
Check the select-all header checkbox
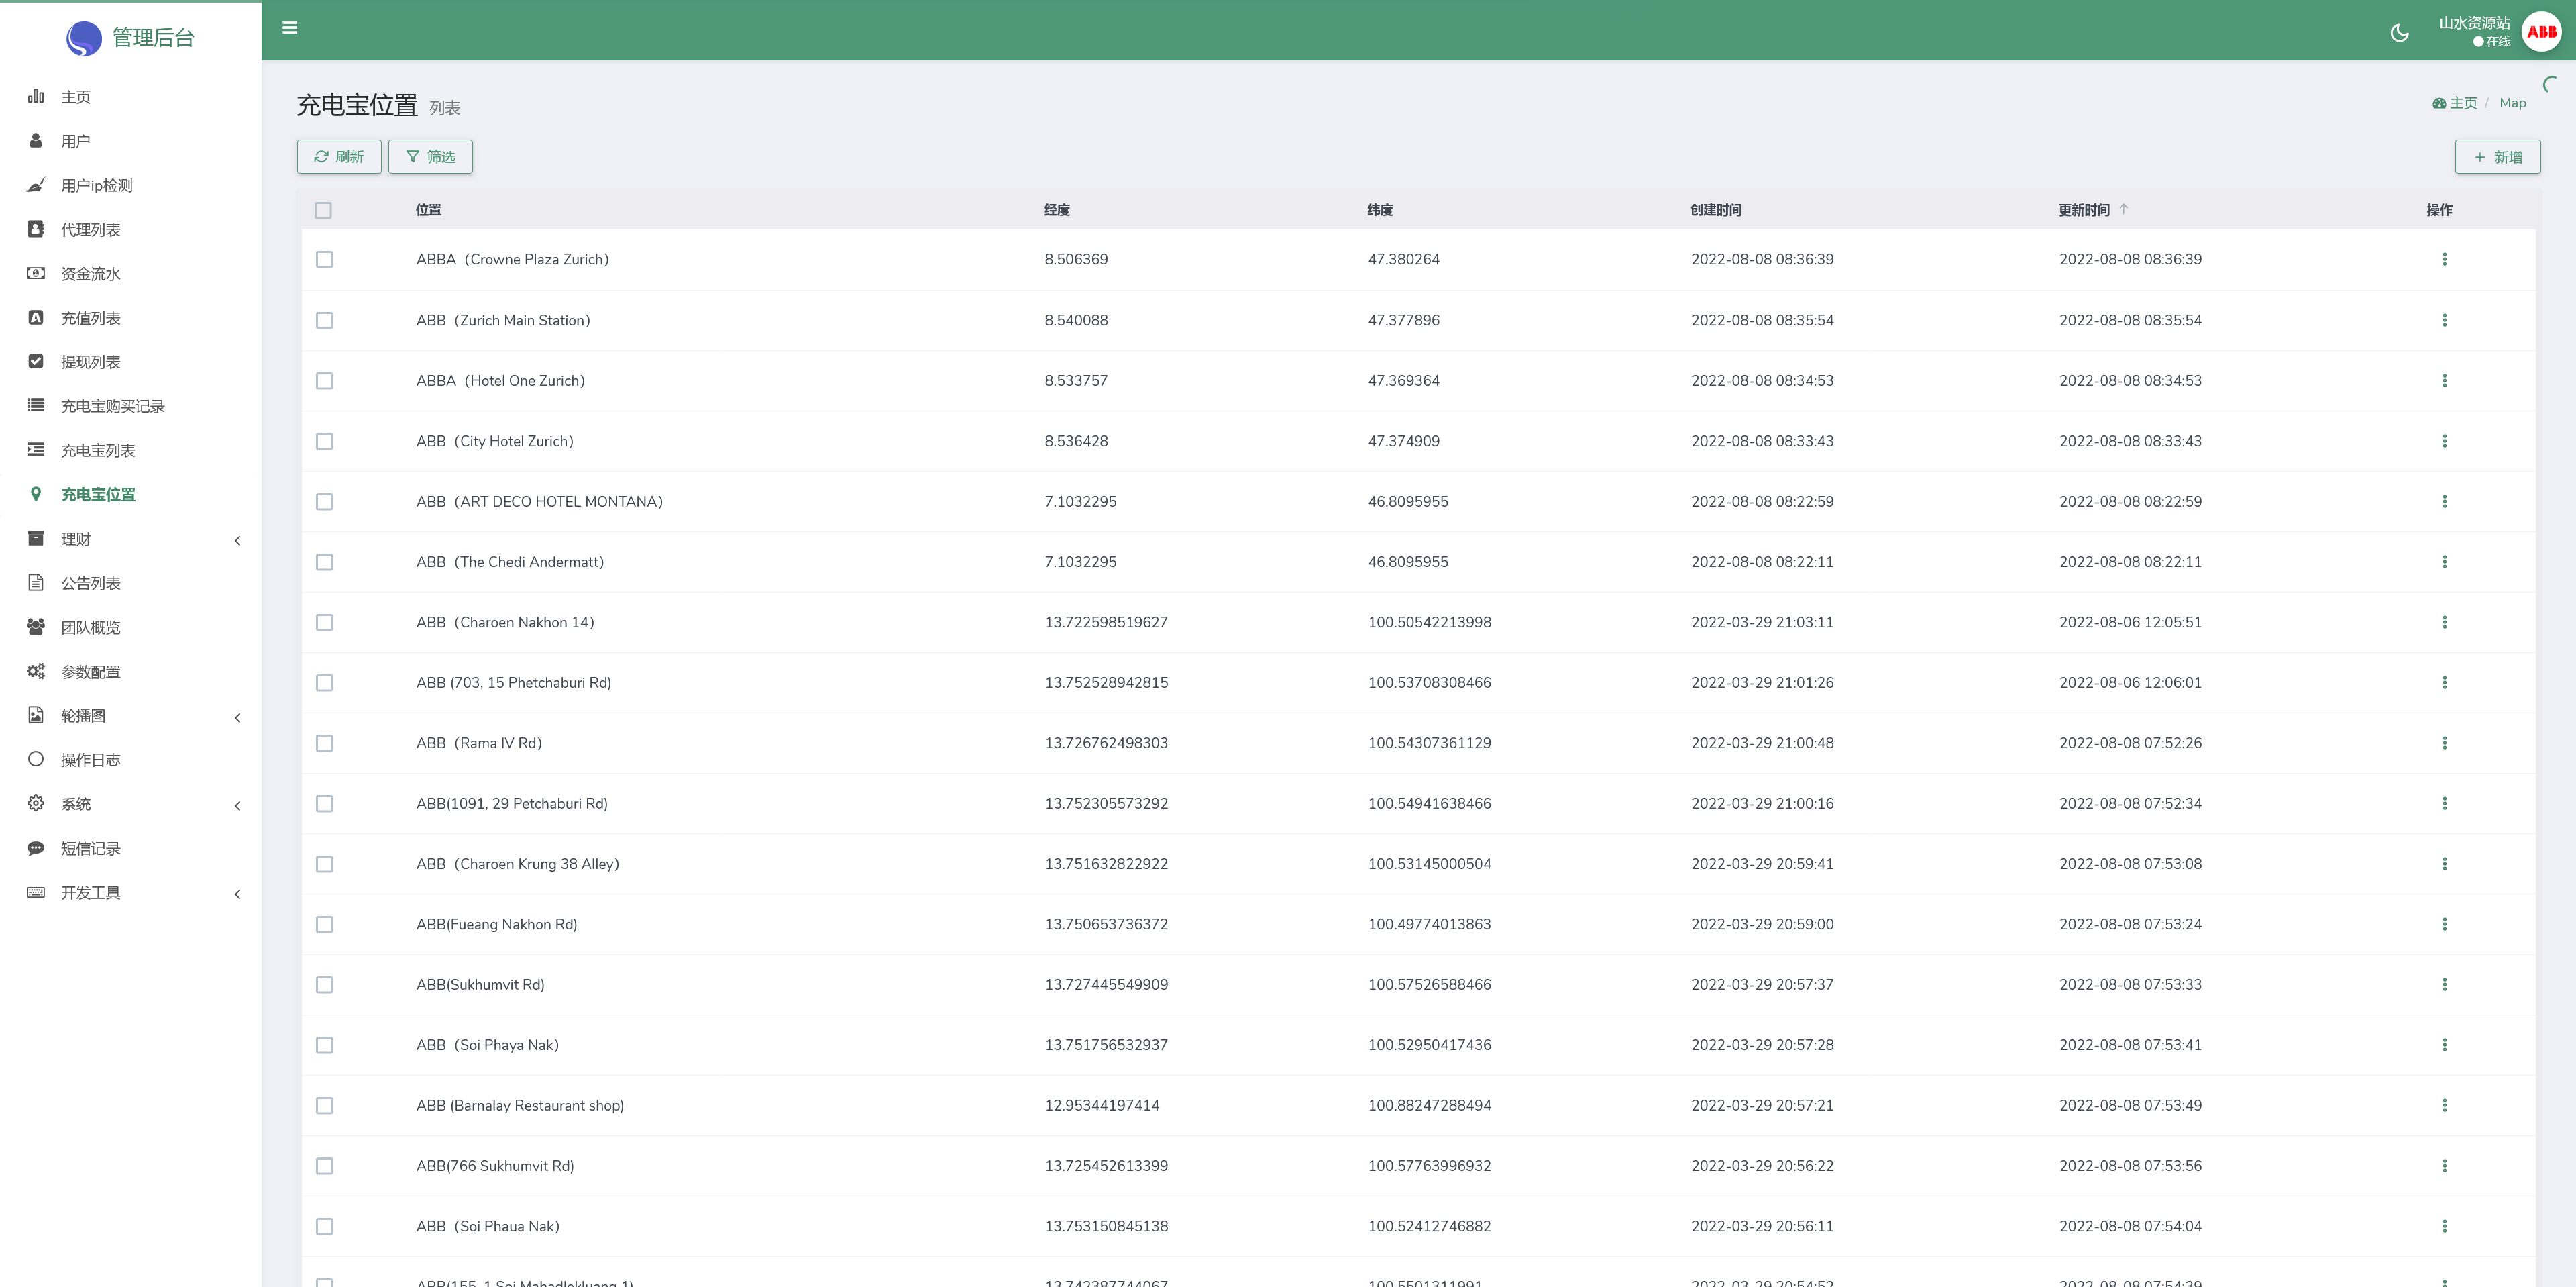point(323,210)
